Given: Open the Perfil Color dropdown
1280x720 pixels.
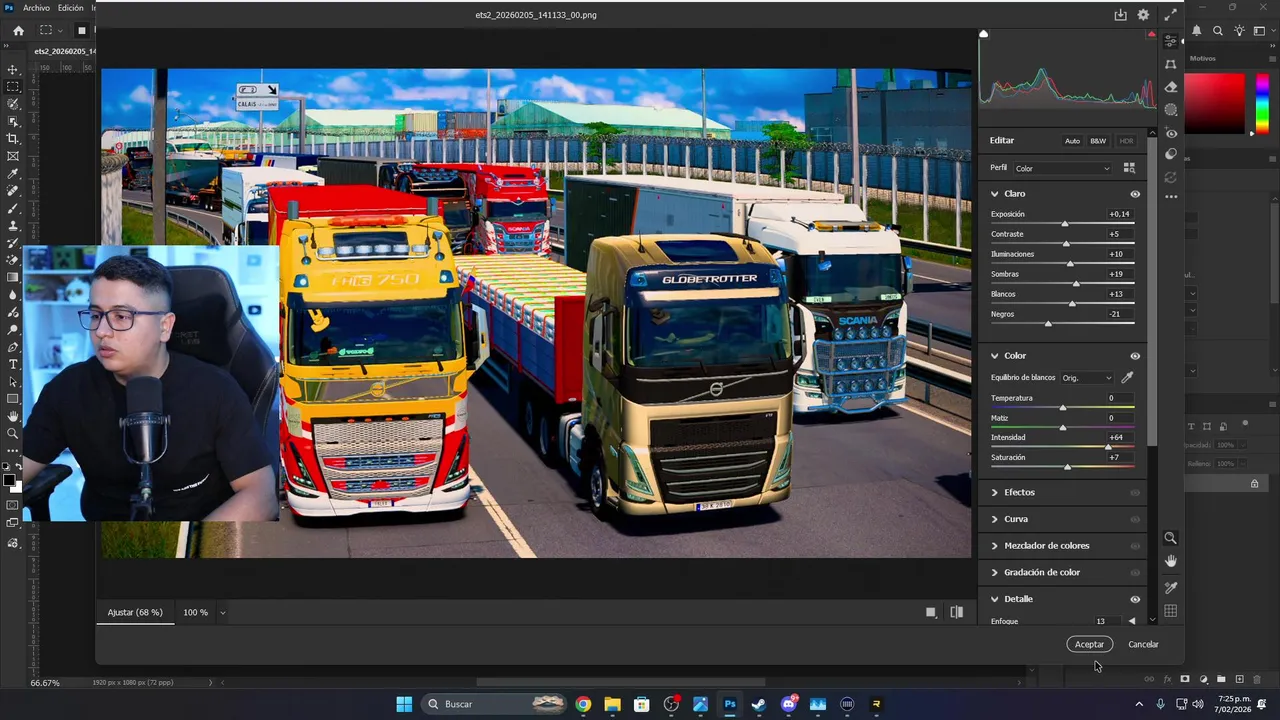Looking at the screenshot, I should [1062, 168].
